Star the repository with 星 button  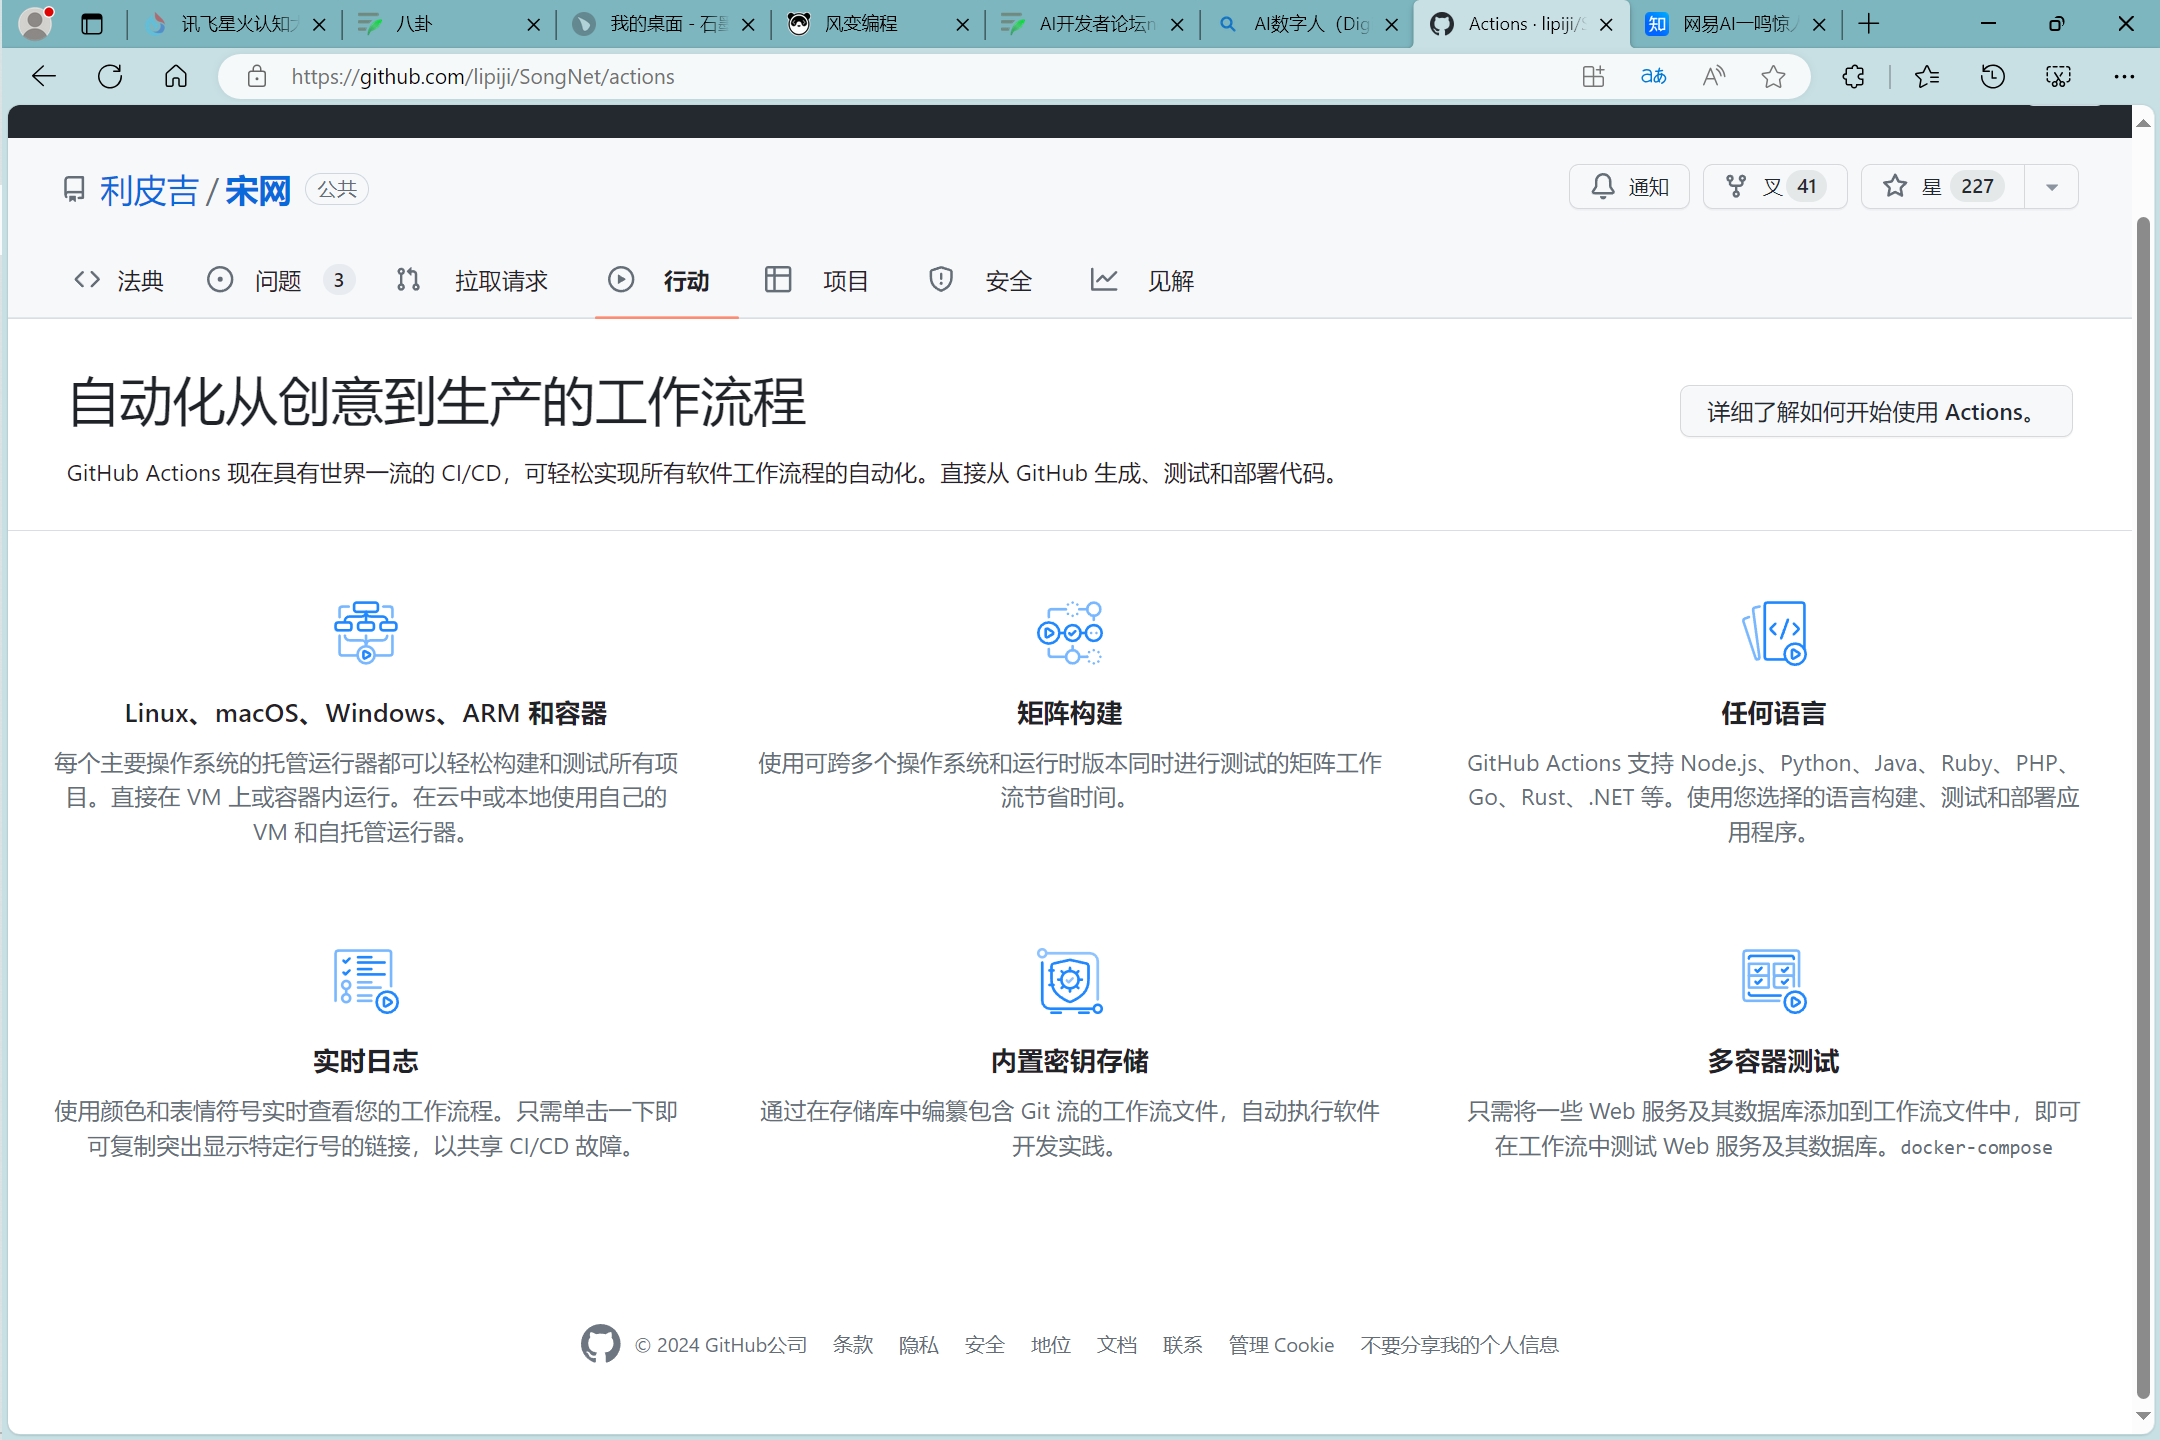[1943, 187]
